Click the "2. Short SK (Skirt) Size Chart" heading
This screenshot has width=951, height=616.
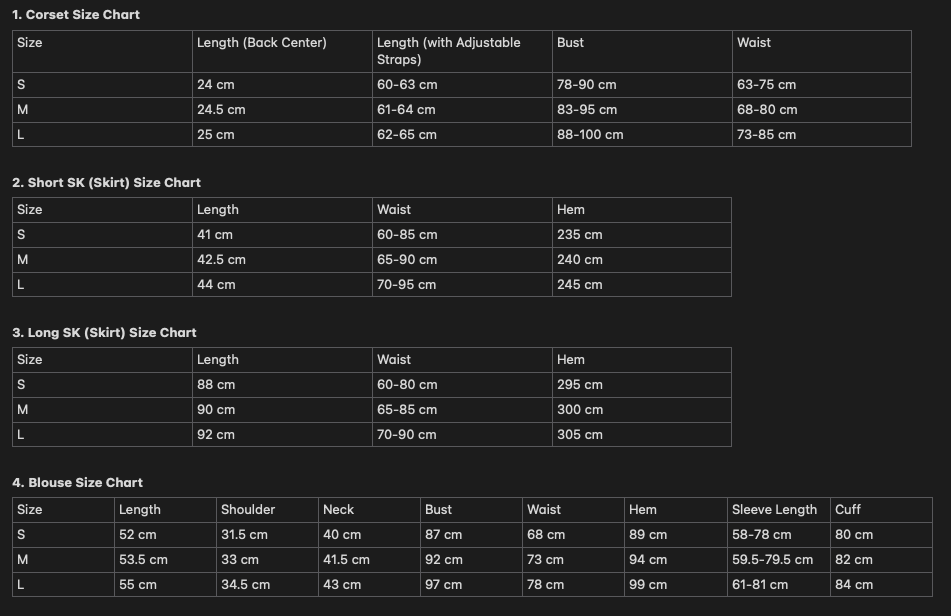click(107, 183)
